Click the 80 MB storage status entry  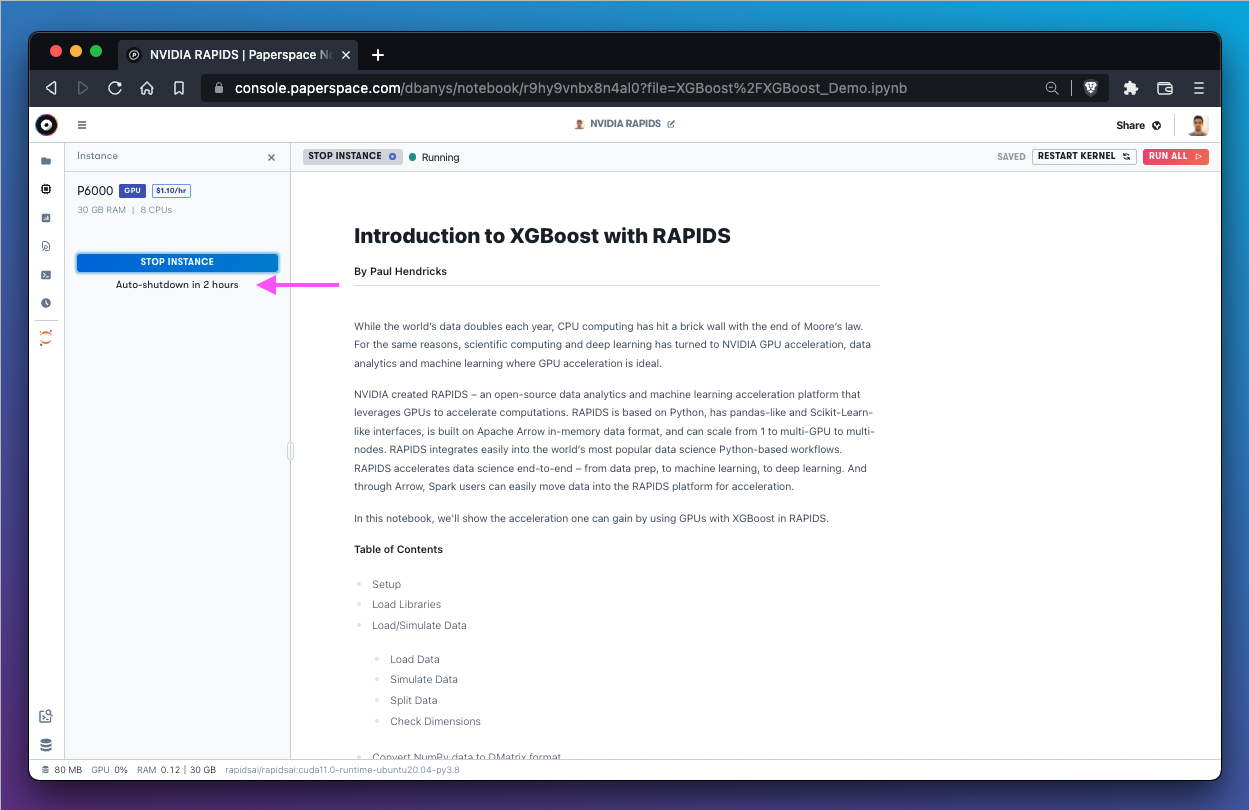tap(62, 770)
